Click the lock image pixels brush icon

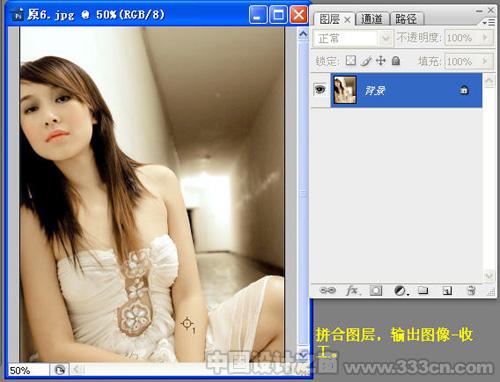pyautogui.click(x=366, y=61)
